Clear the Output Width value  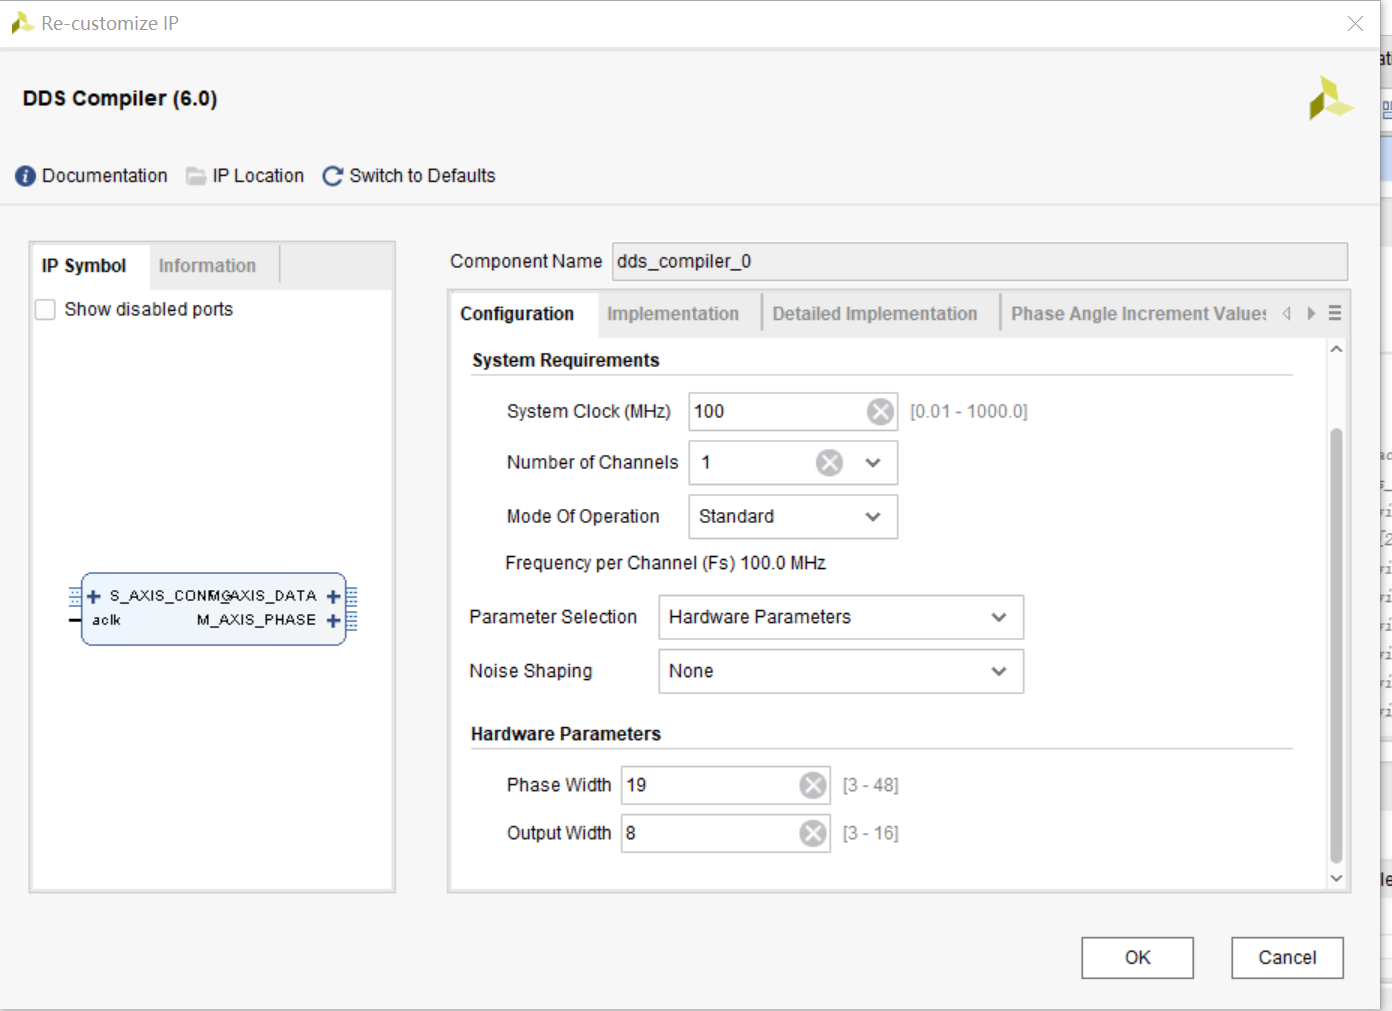coord(813,833)
